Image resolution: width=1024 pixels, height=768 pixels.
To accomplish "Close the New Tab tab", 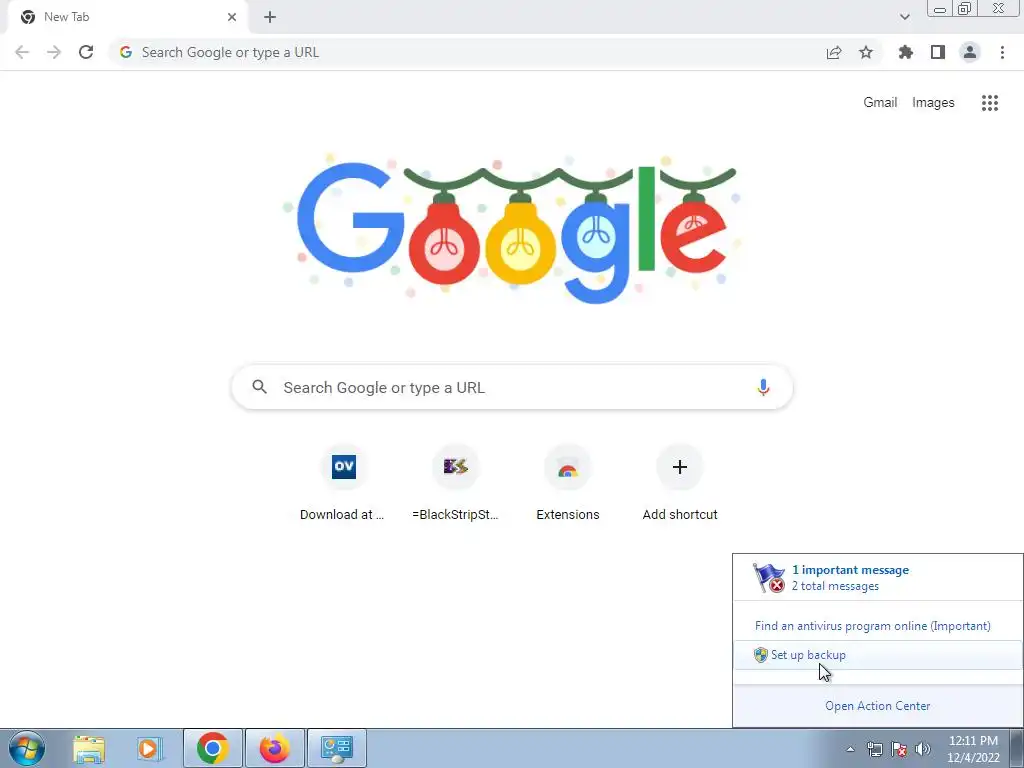I will 232,17.
